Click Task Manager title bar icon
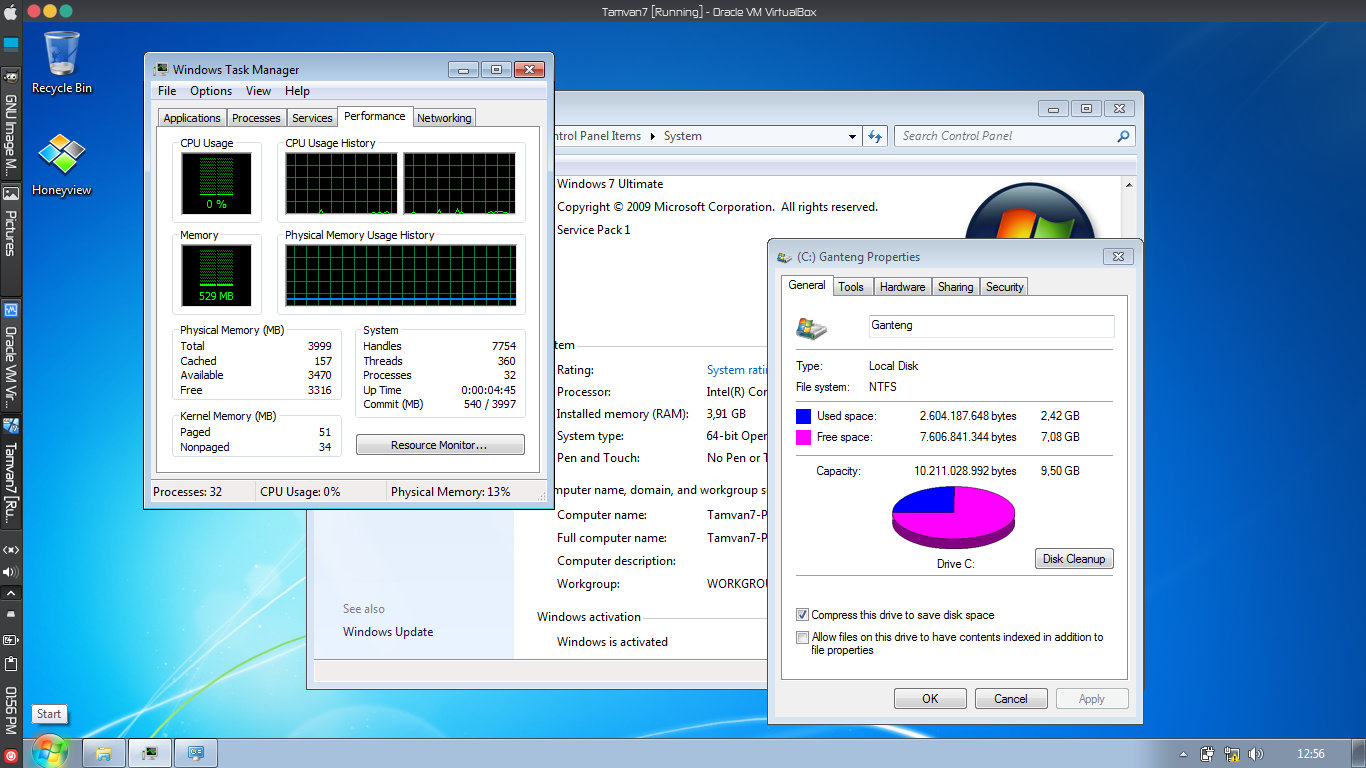The image size is (1366, 768). tap(160, 70)
